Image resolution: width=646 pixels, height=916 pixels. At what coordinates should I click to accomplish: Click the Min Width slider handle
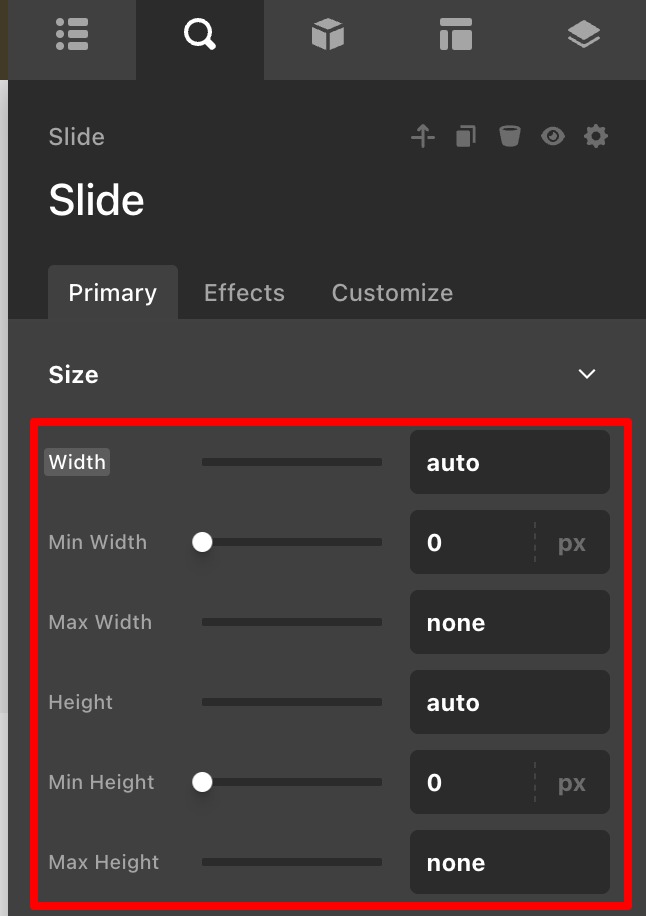coord(202,542)
